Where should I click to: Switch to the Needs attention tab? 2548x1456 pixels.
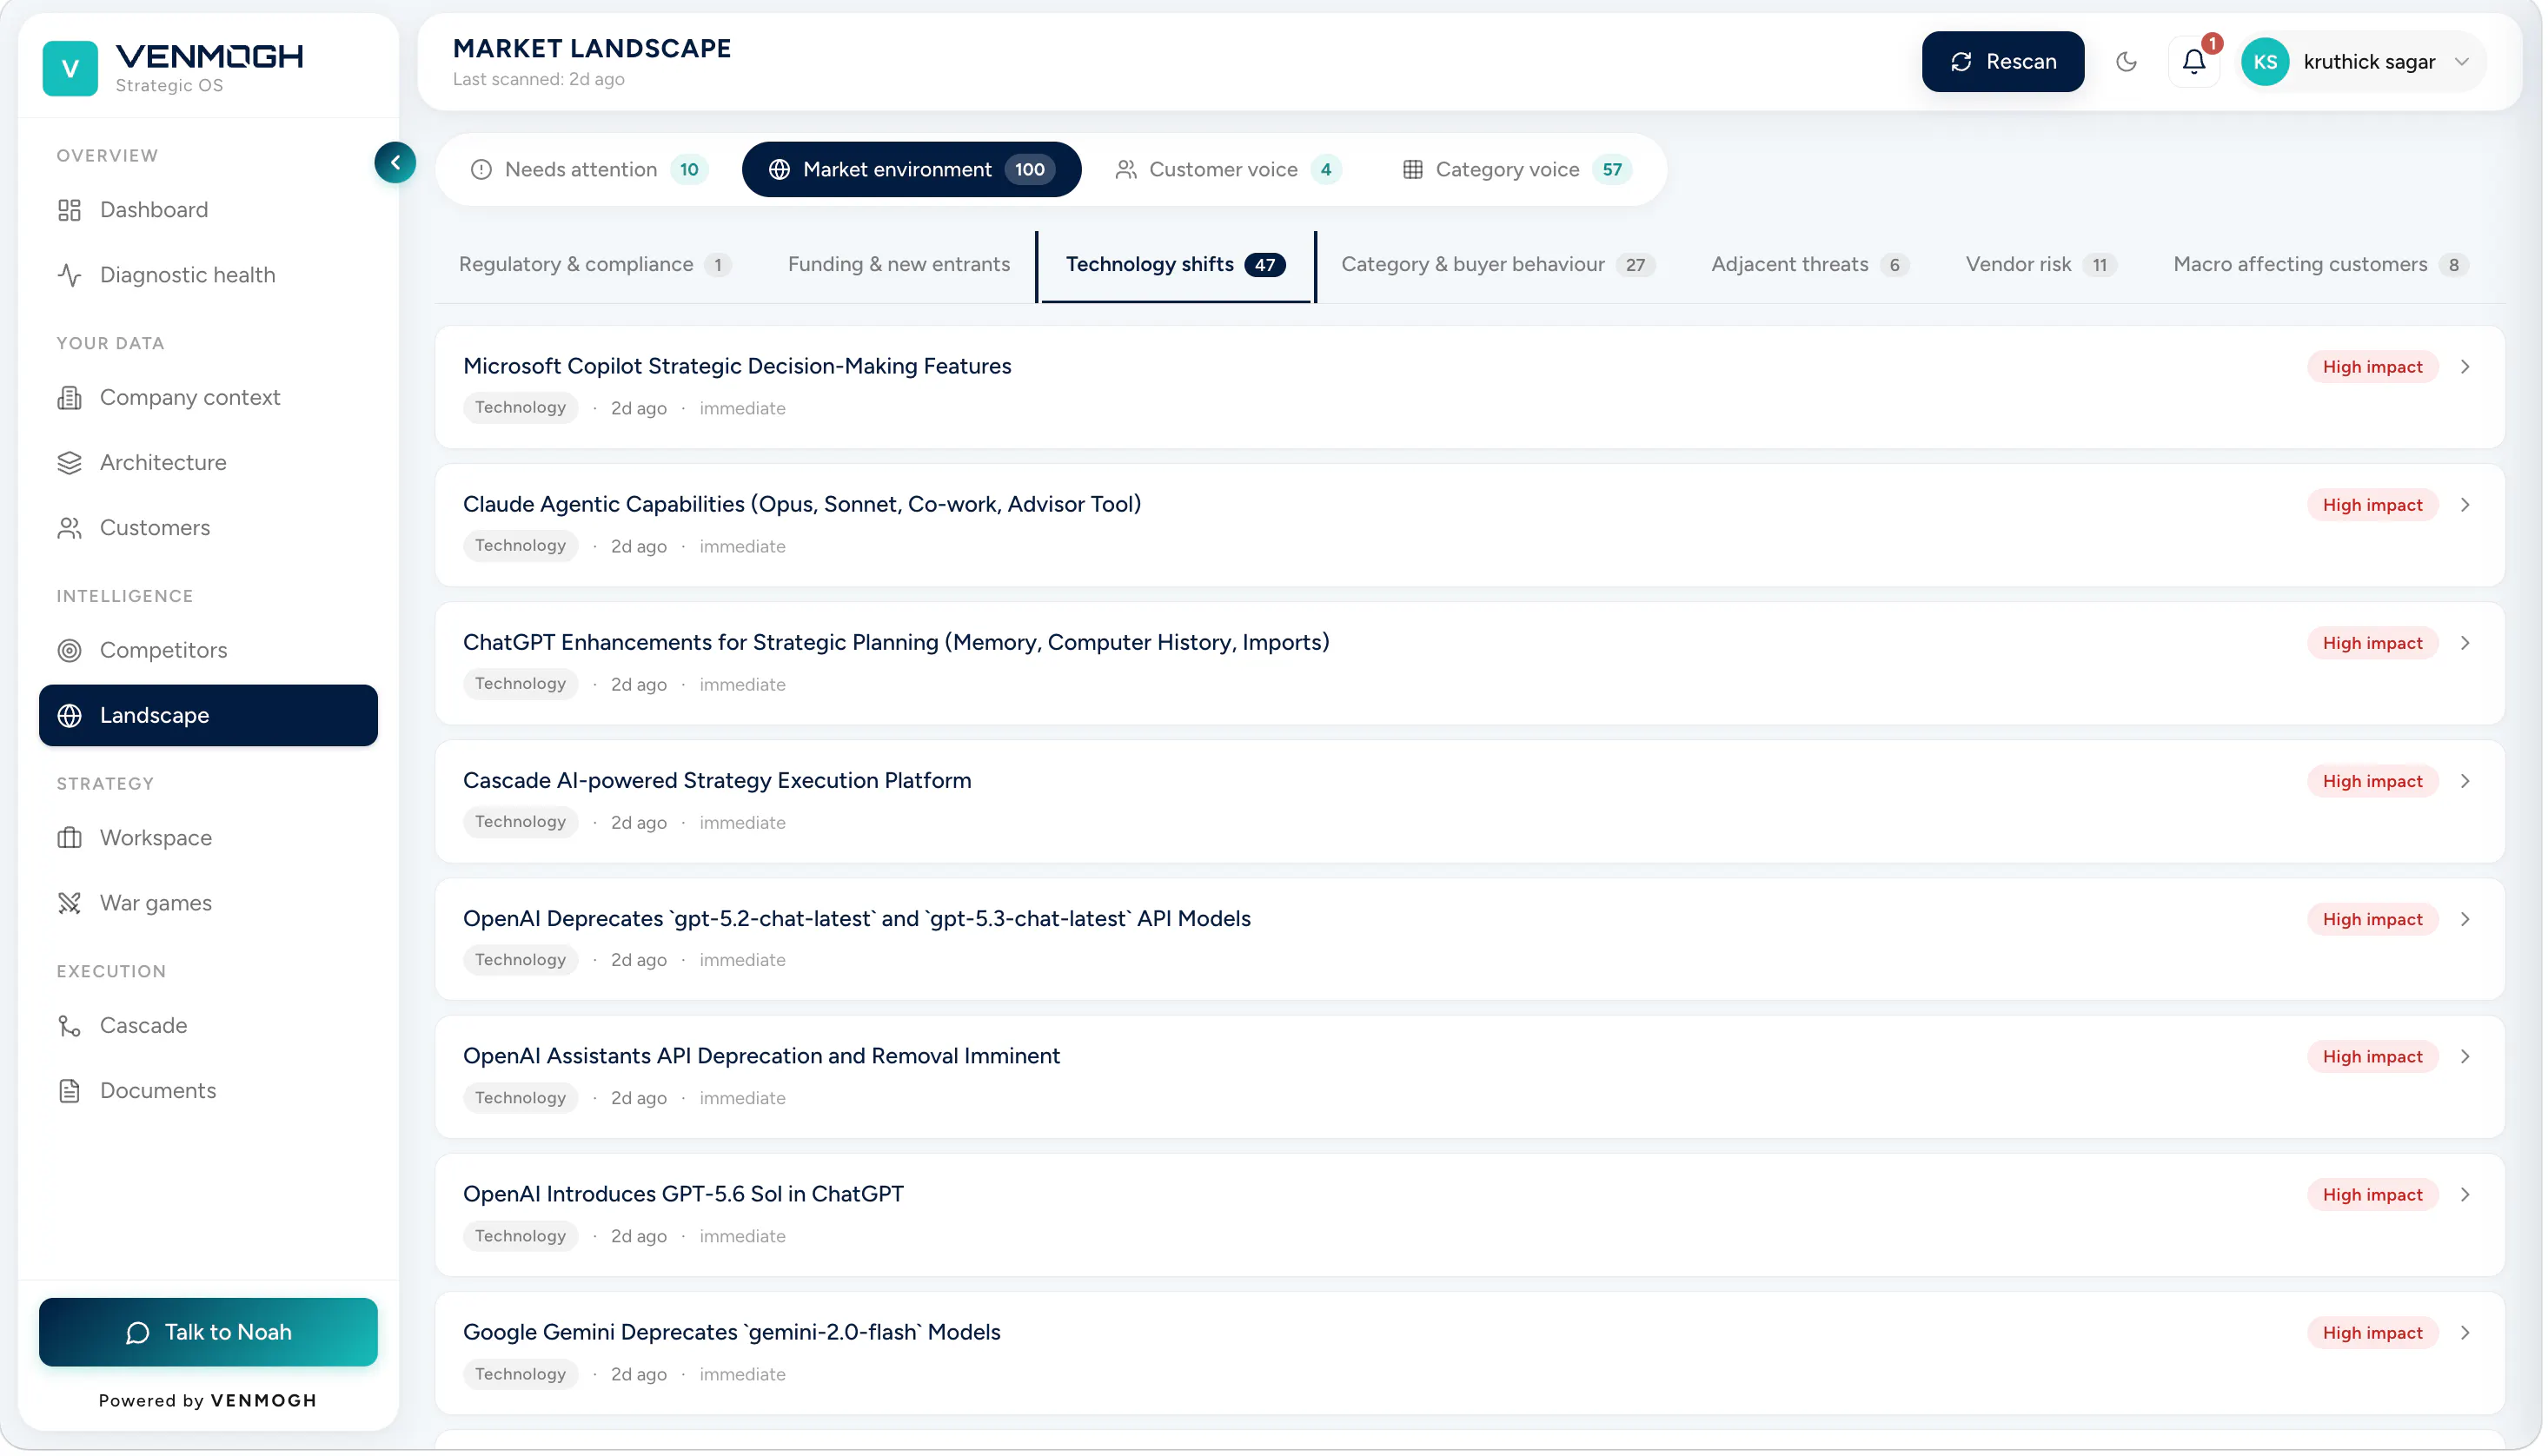click(x=590, y=170)
